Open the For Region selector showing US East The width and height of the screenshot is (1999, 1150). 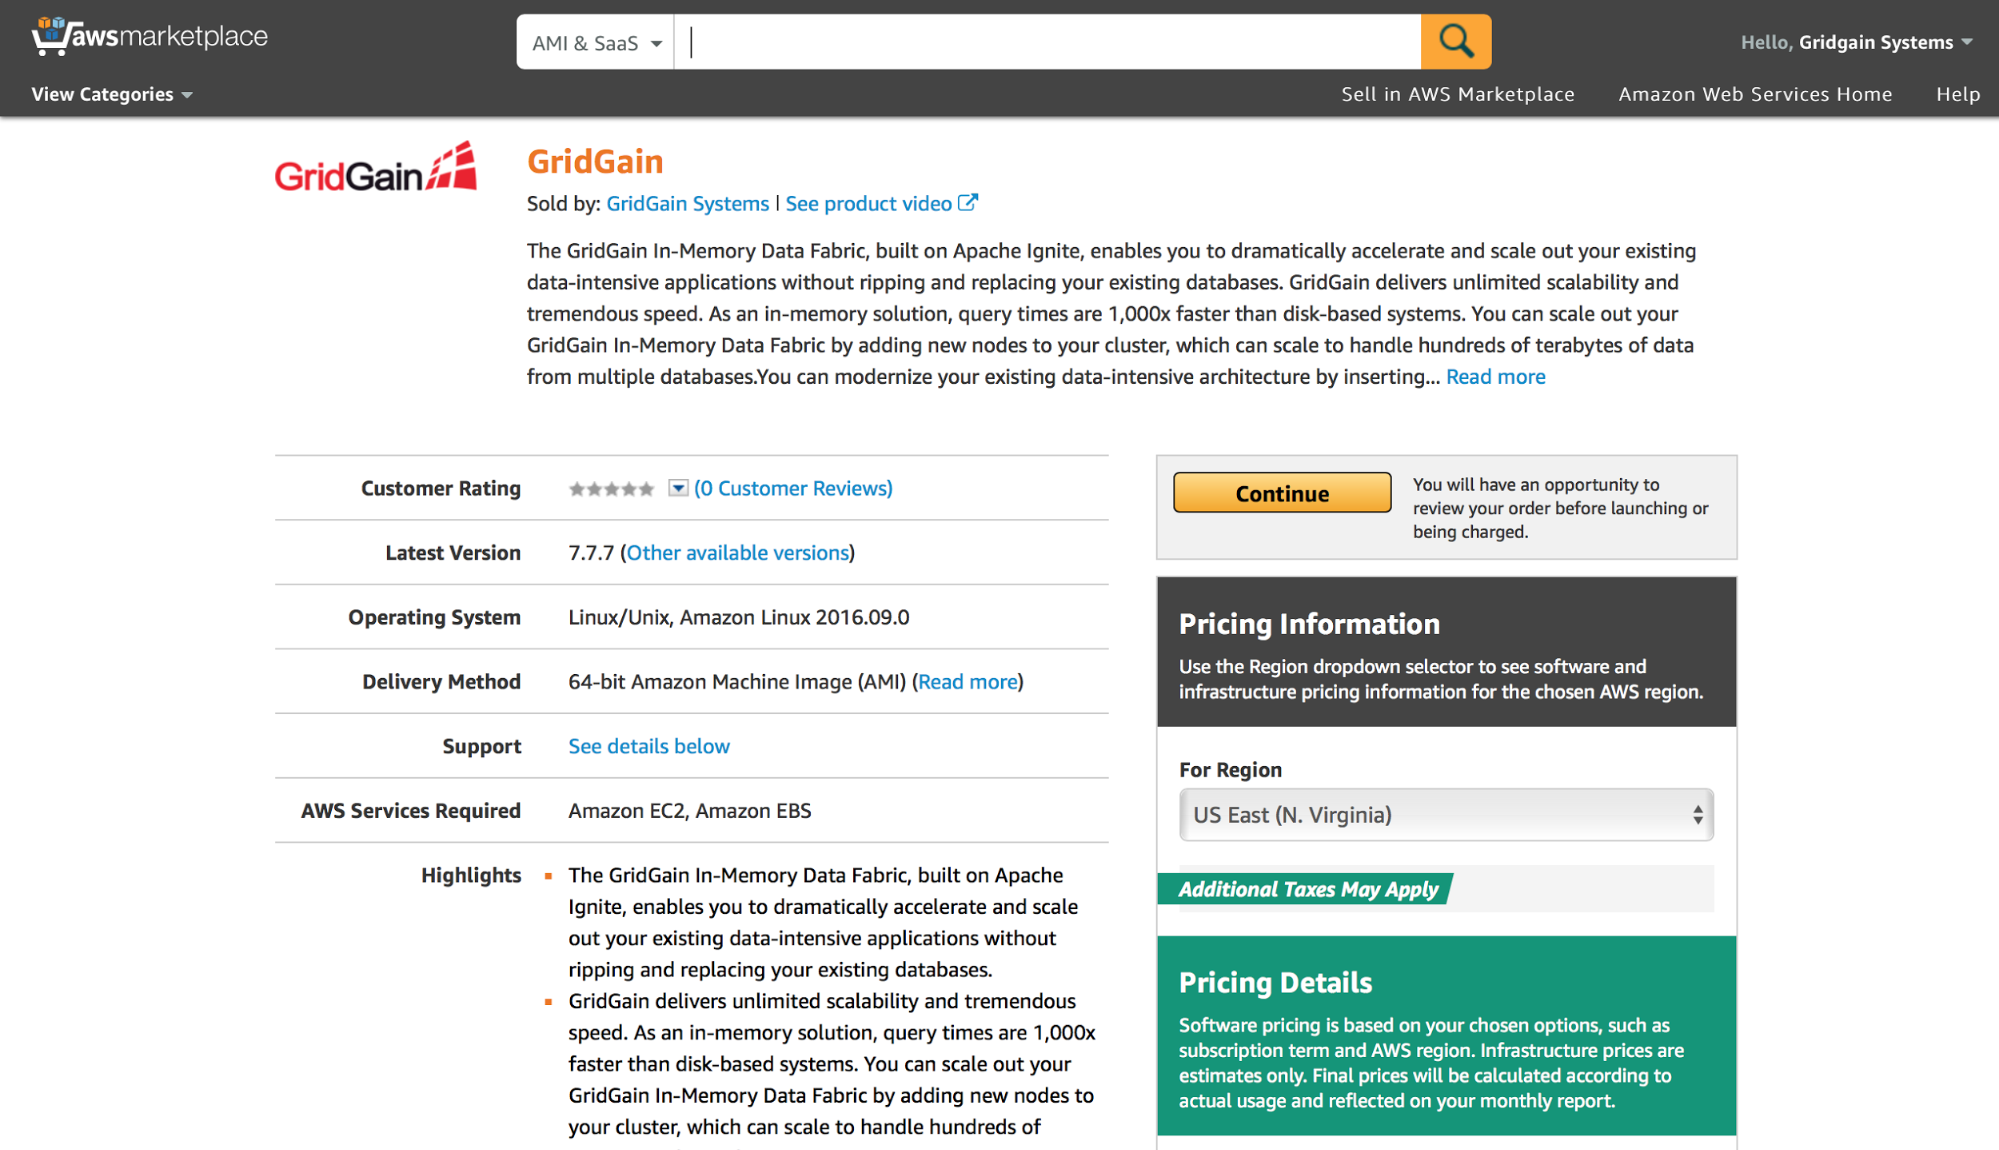[1445, 815]
